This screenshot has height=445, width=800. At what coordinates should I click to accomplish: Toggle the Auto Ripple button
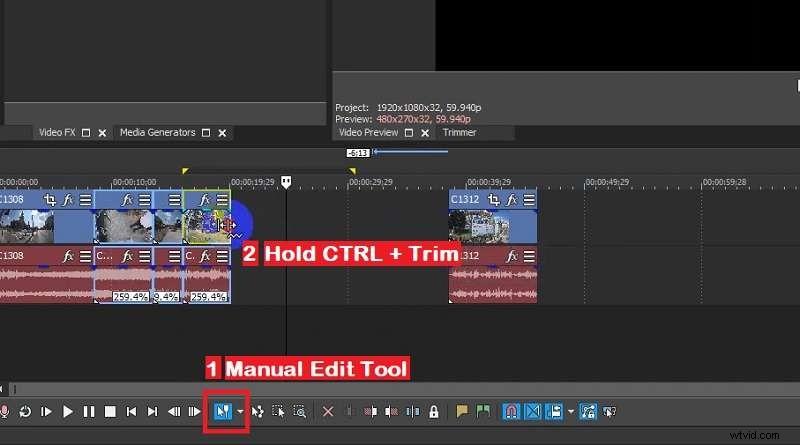tap(554, 411)
